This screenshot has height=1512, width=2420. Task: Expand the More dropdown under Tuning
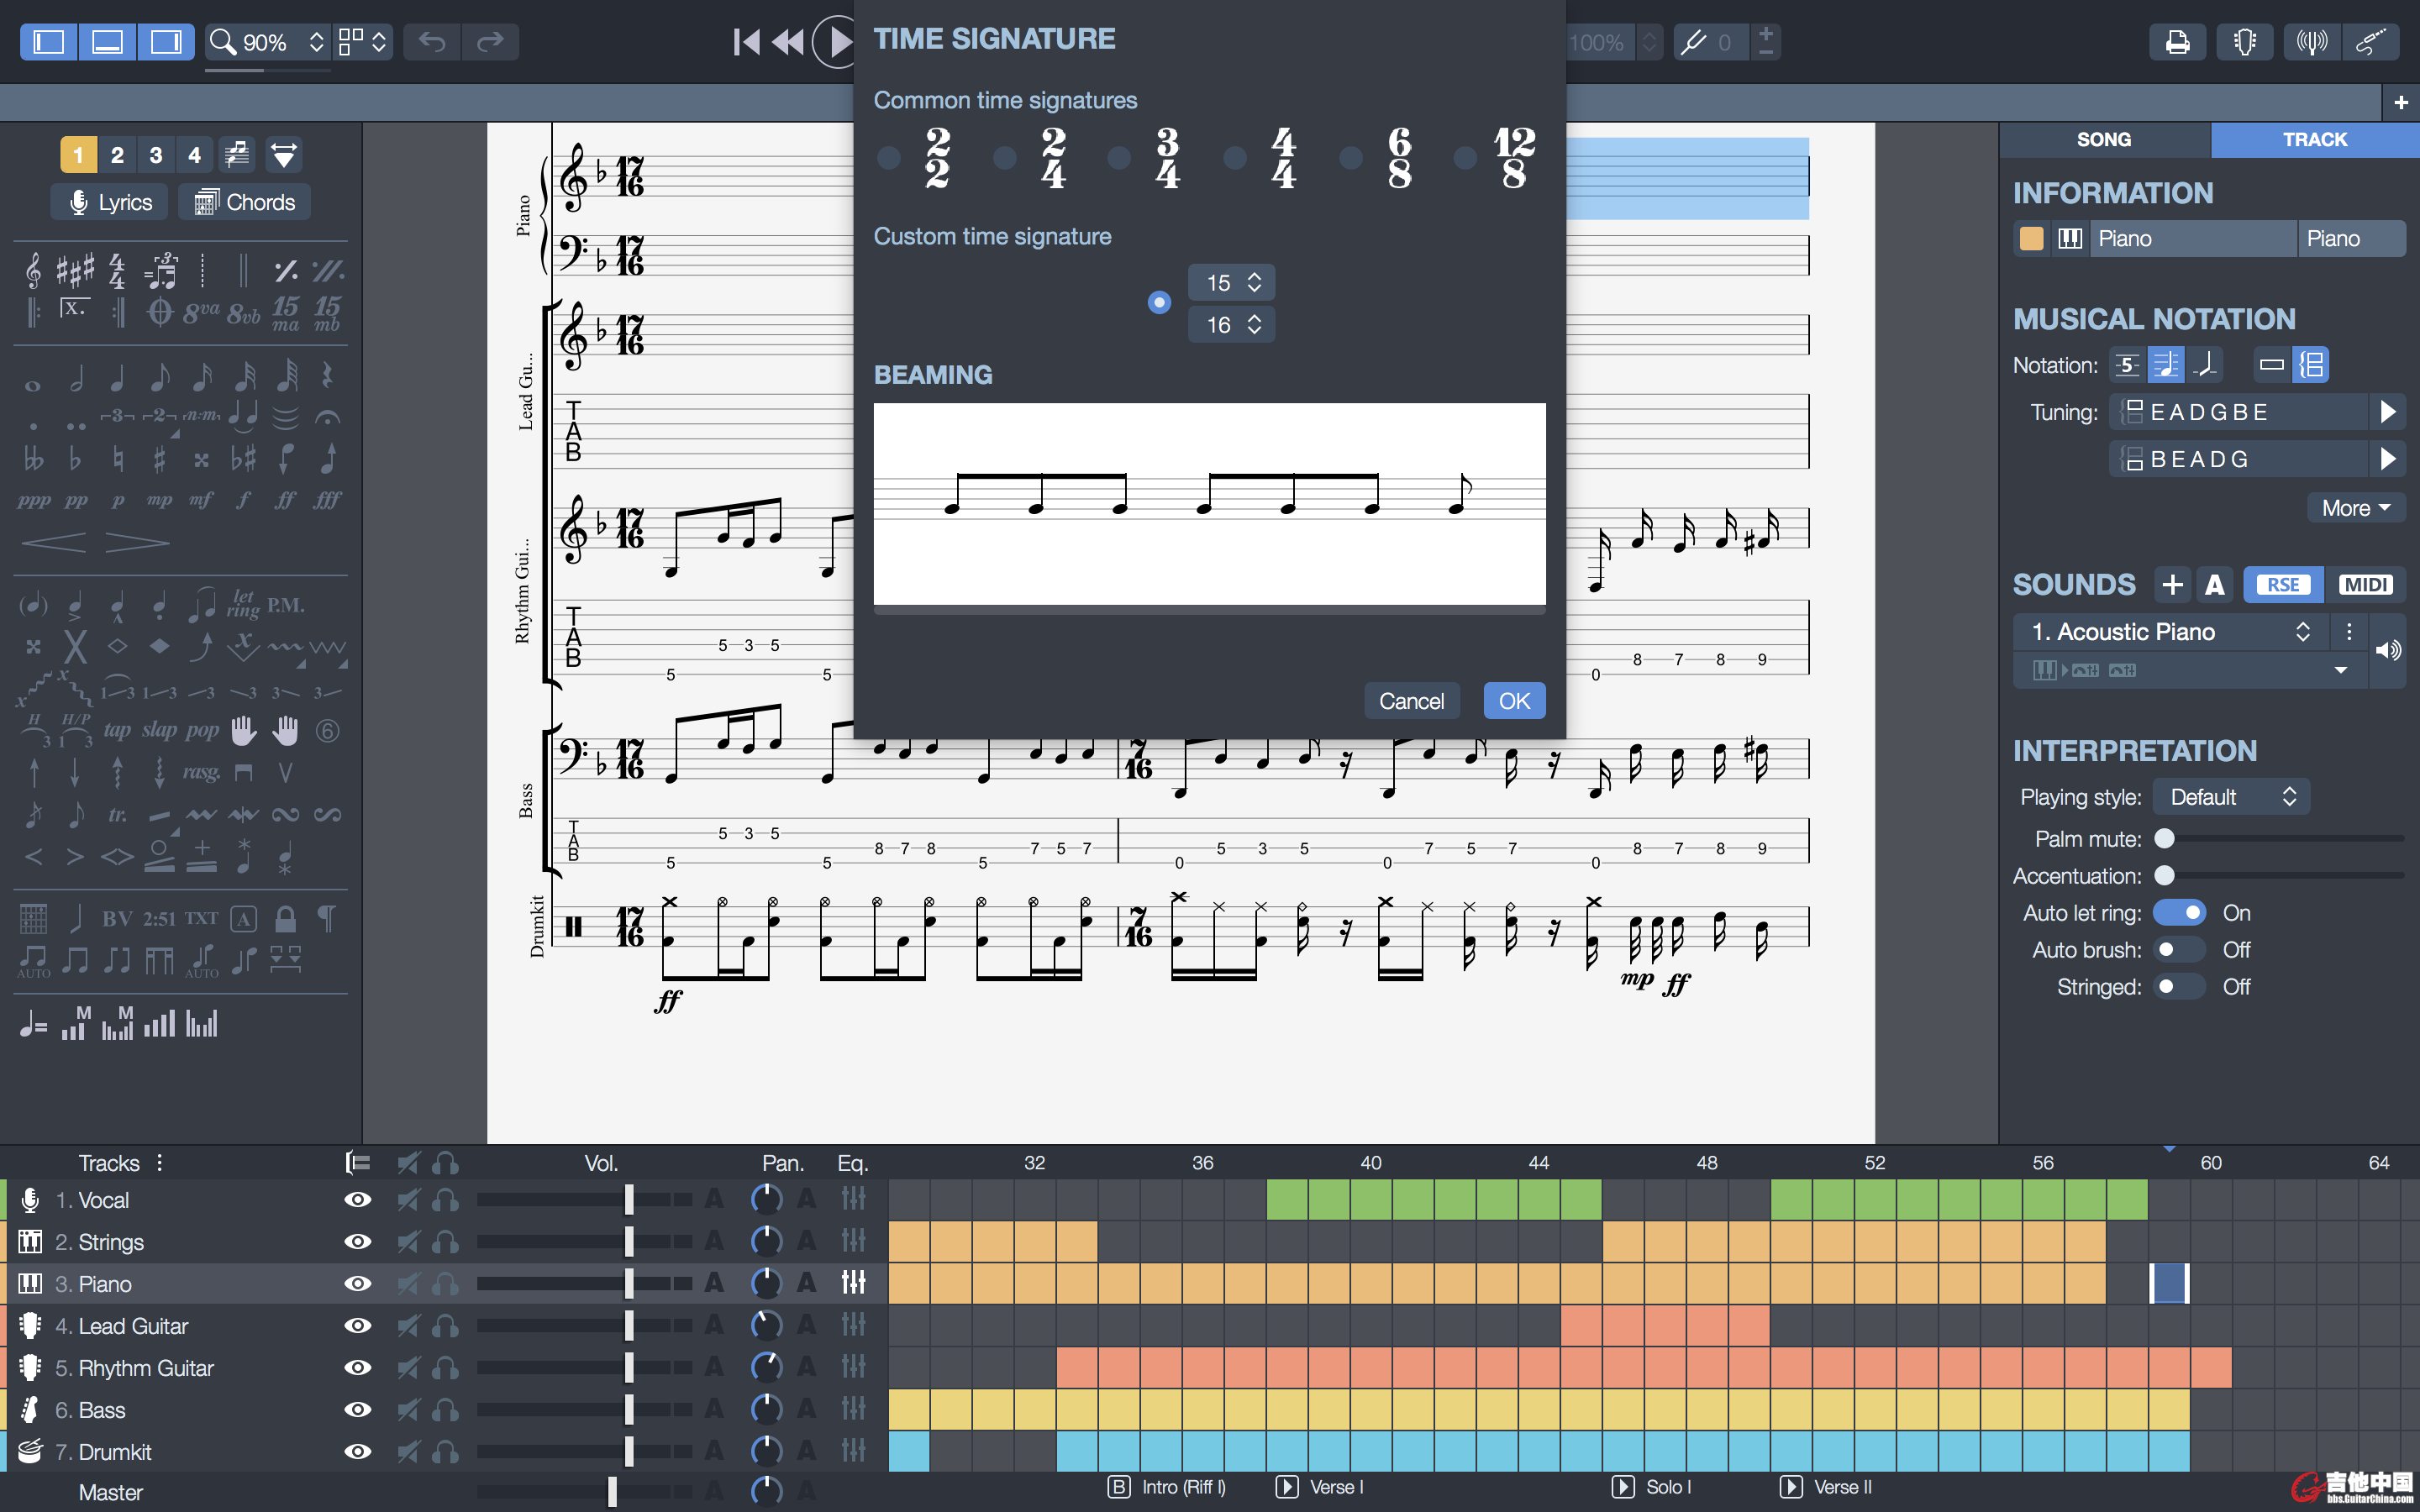pos(2355,508)
